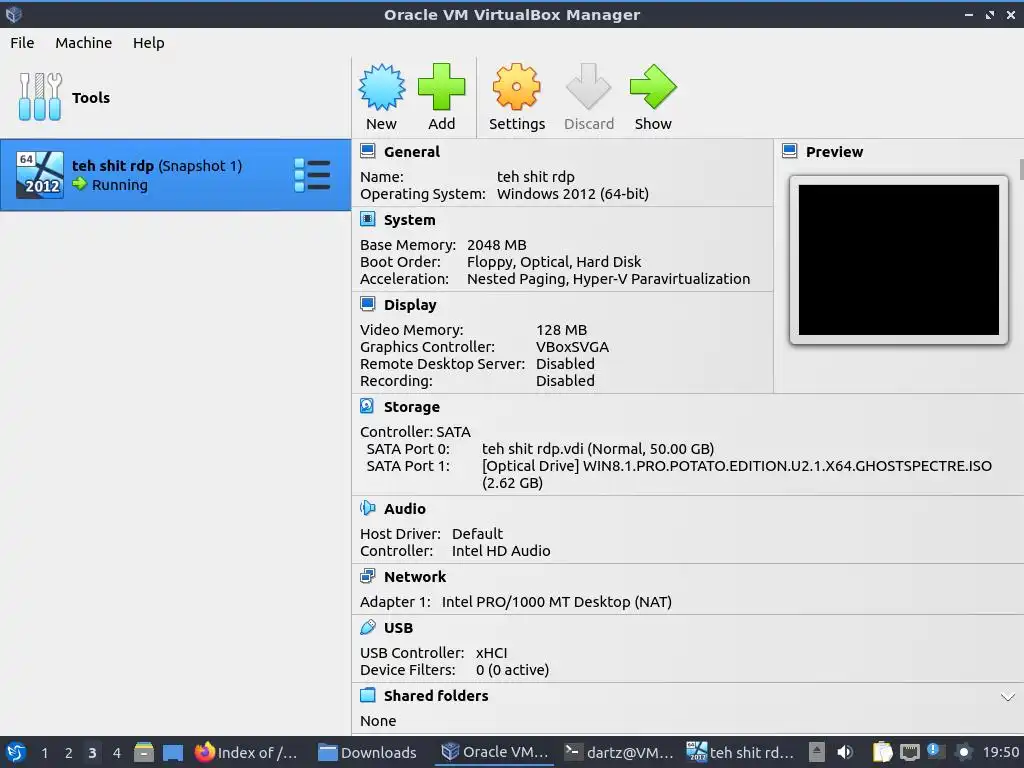Click the eject removable media tray icon
The image size is (1024, 768).
[x=816, y=752]
